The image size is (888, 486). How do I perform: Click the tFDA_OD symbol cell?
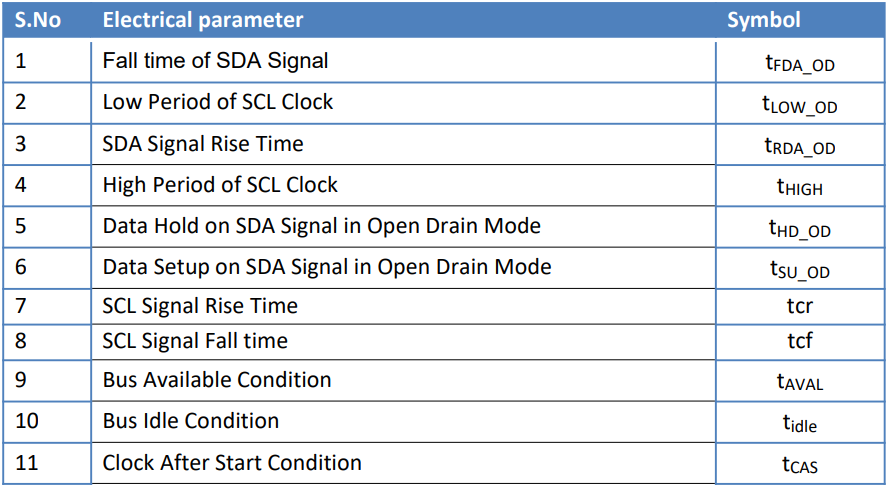point(800,63)
